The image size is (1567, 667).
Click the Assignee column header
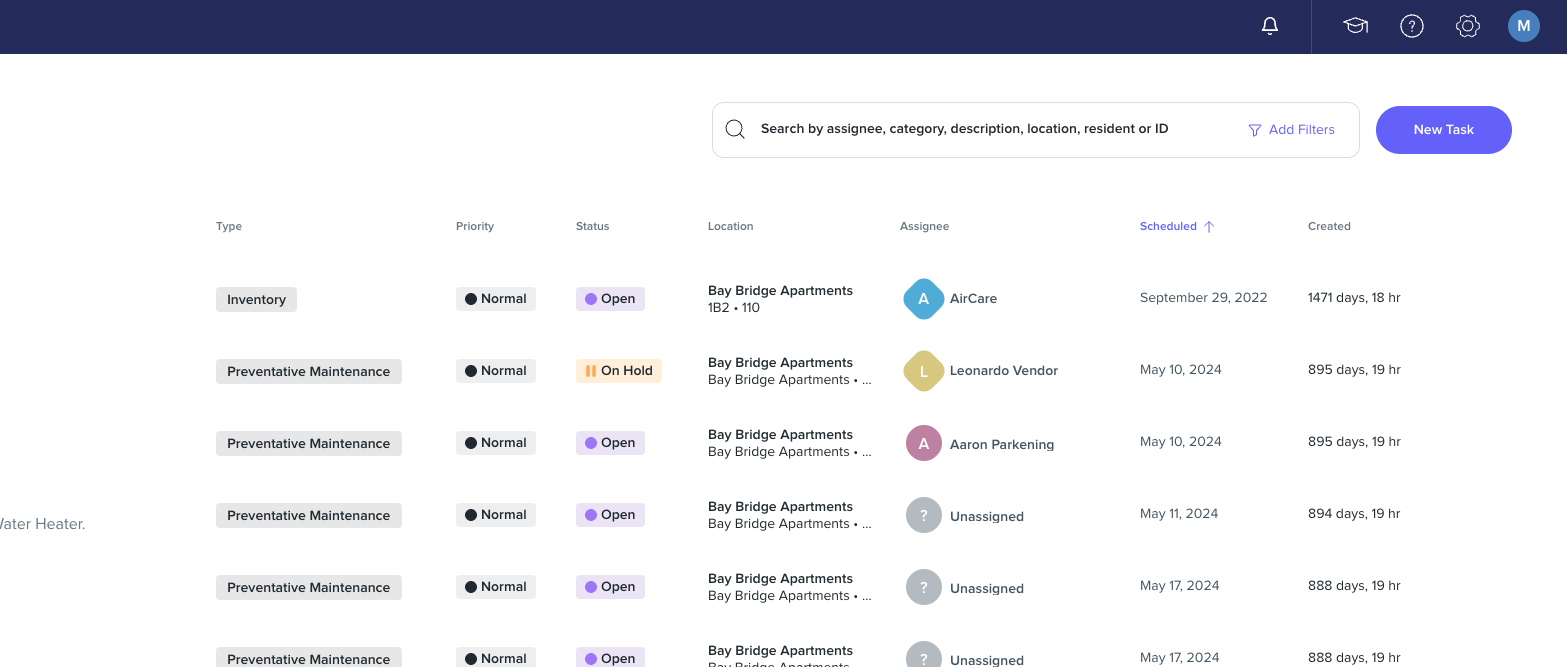point(924,226)
